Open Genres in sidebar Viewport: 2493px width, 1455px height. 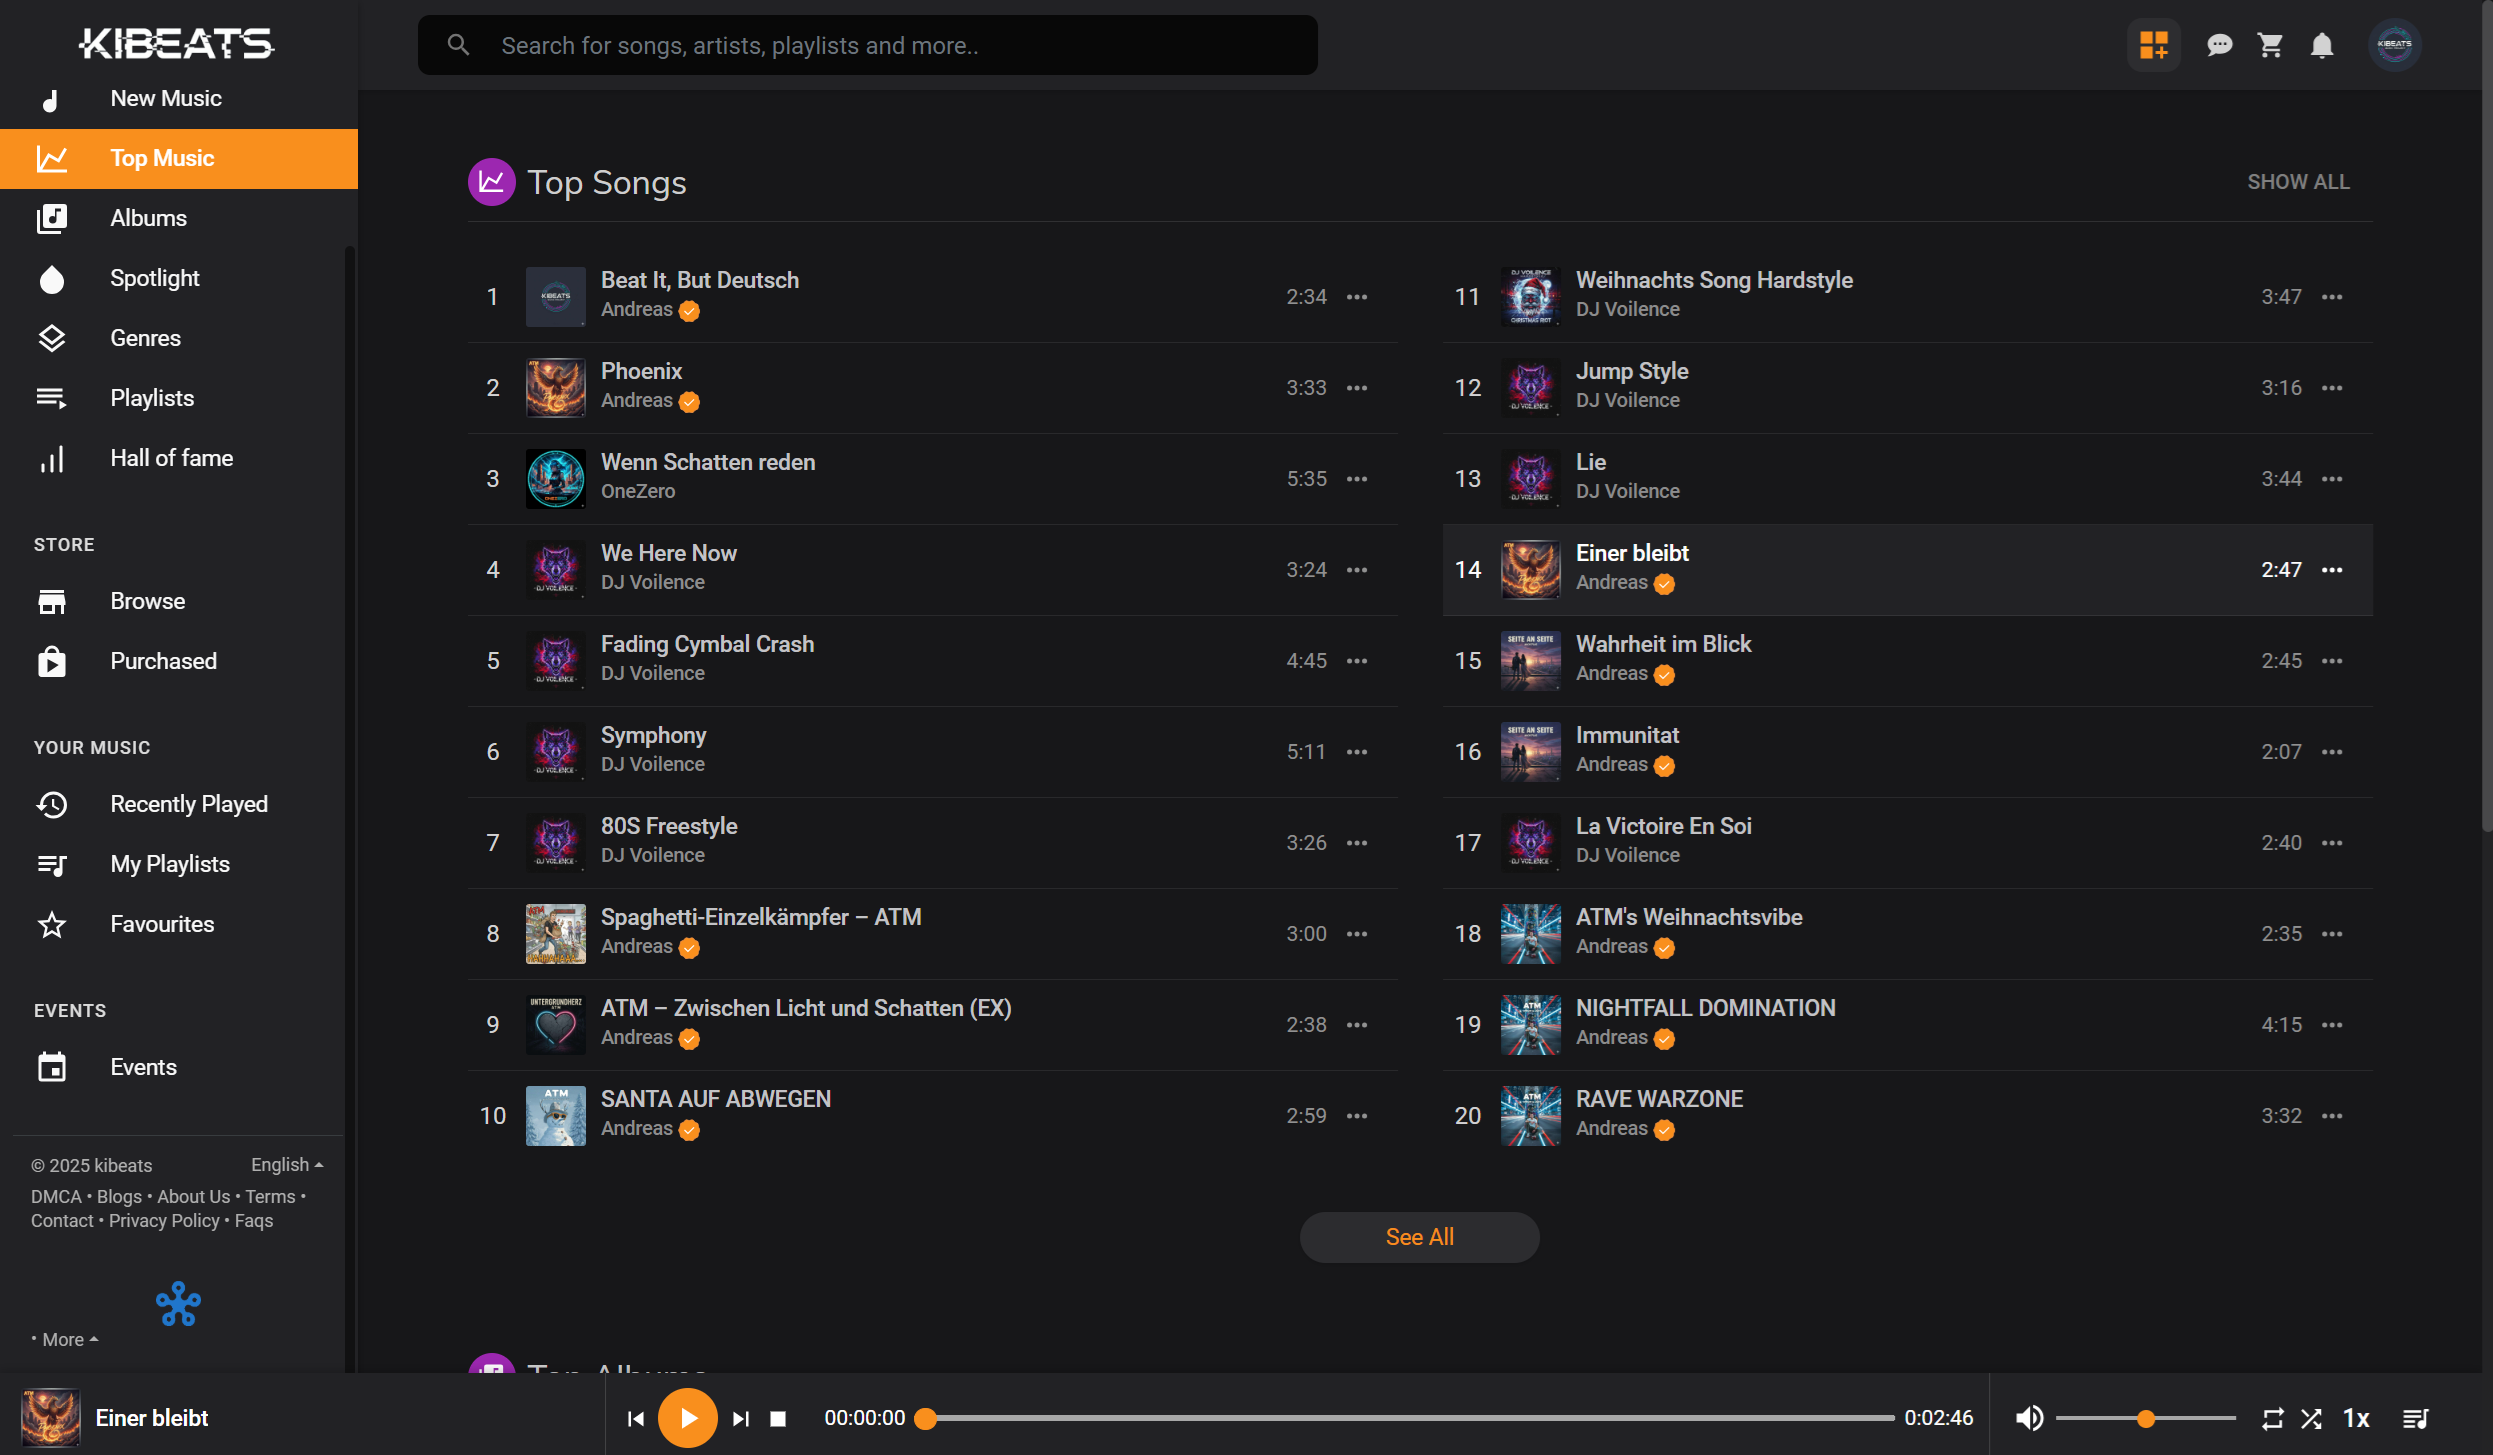pos(145,338)
